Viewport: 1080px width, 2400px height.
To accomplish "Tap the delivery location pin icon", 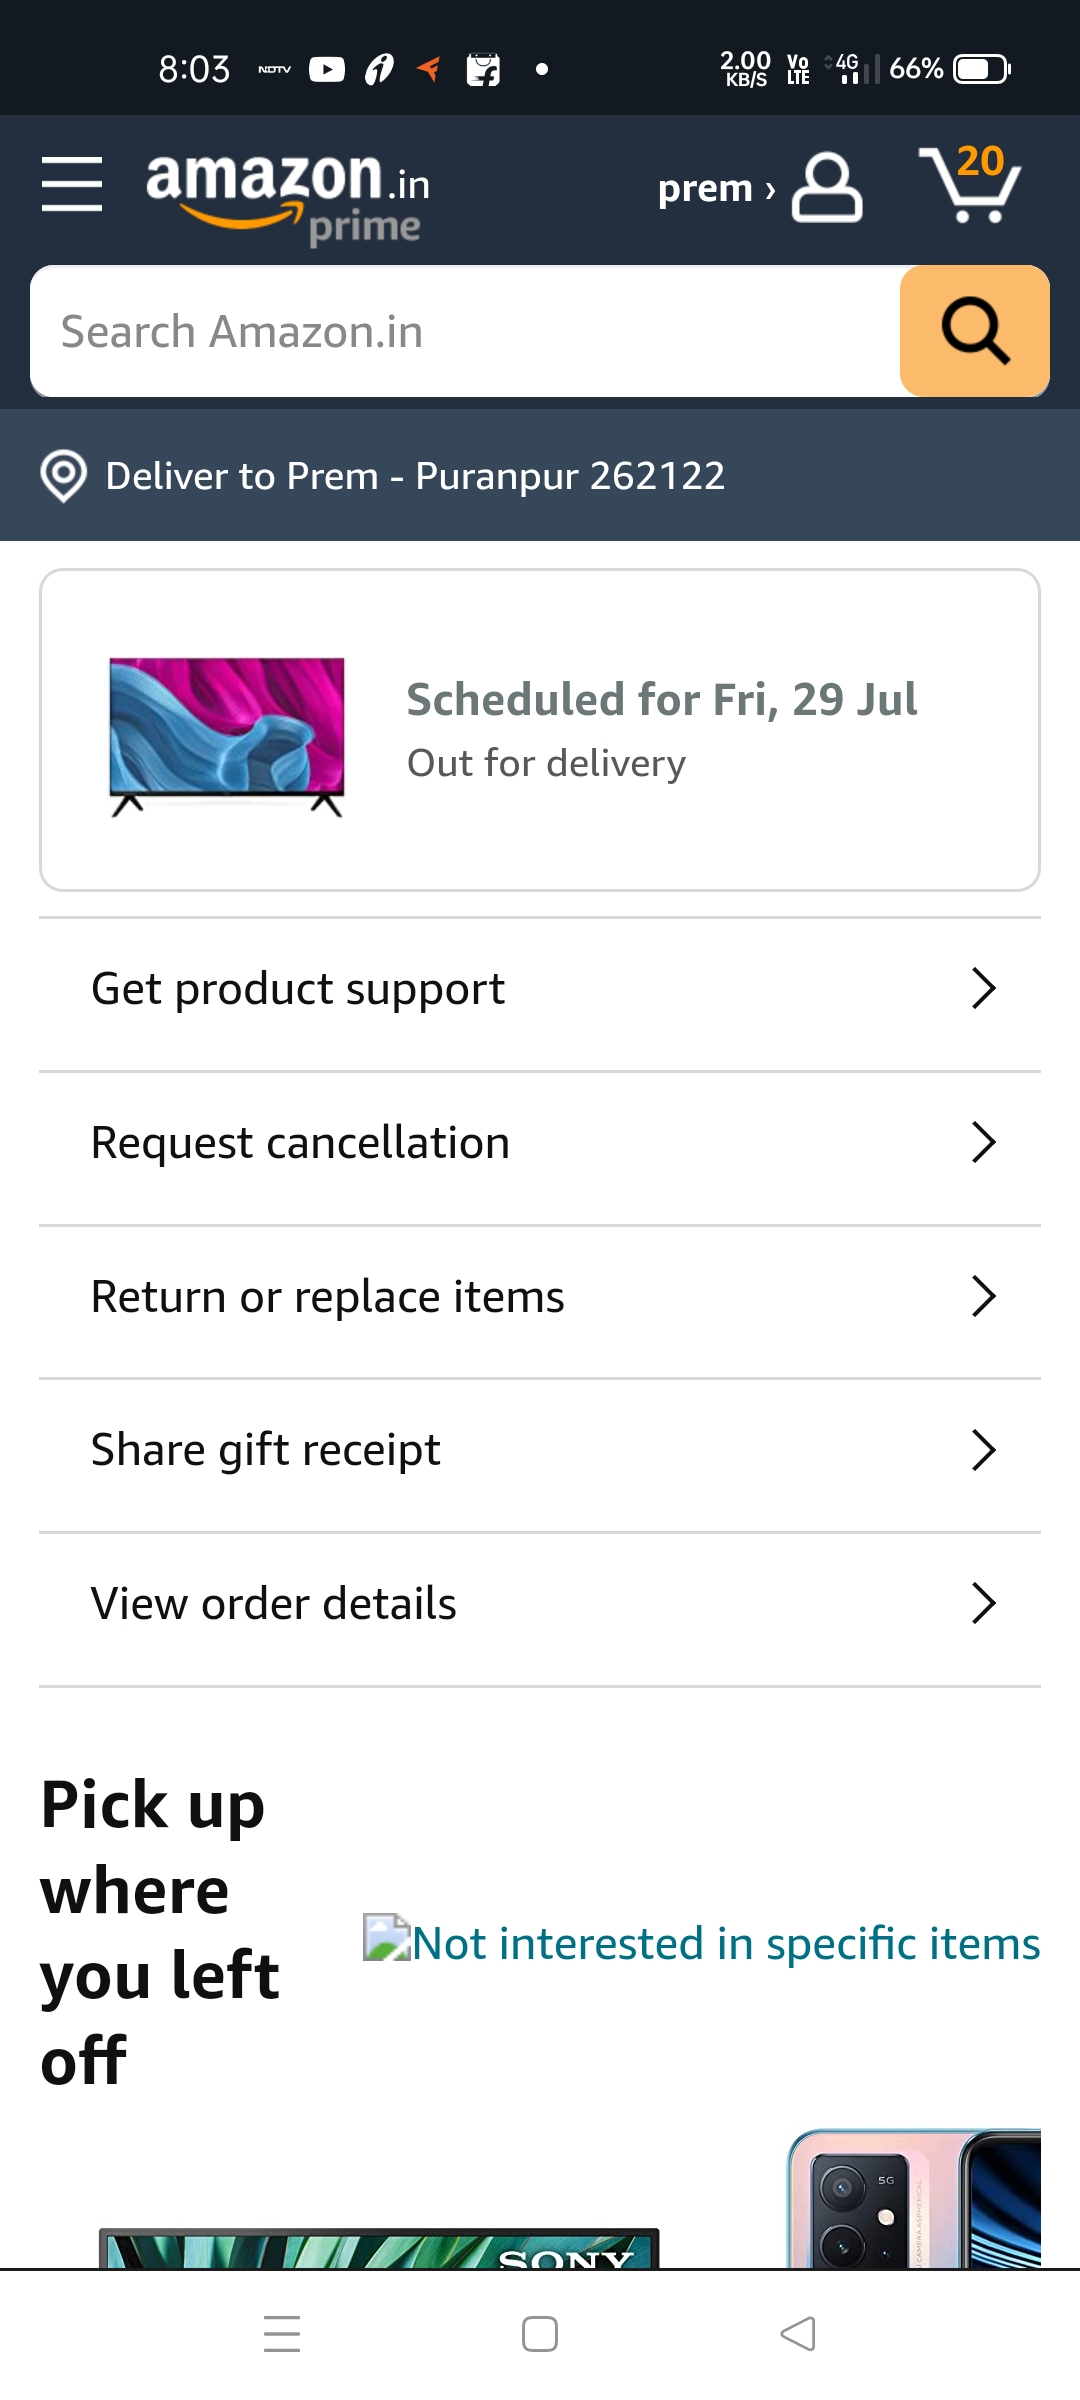I will 63,476.
